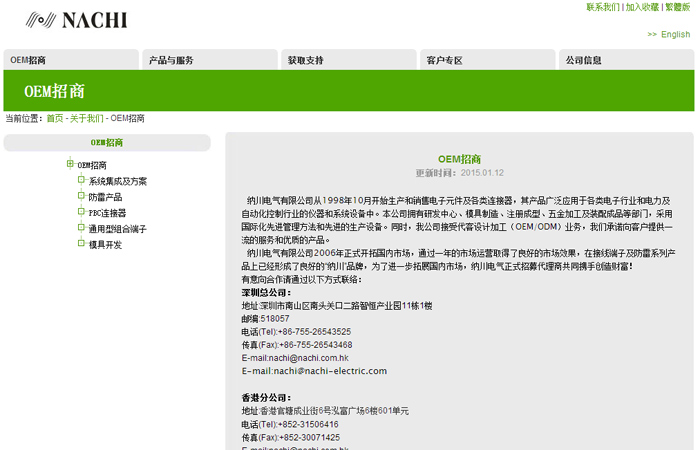Open 通用型组合端子 in sidebar

(117, 229)
